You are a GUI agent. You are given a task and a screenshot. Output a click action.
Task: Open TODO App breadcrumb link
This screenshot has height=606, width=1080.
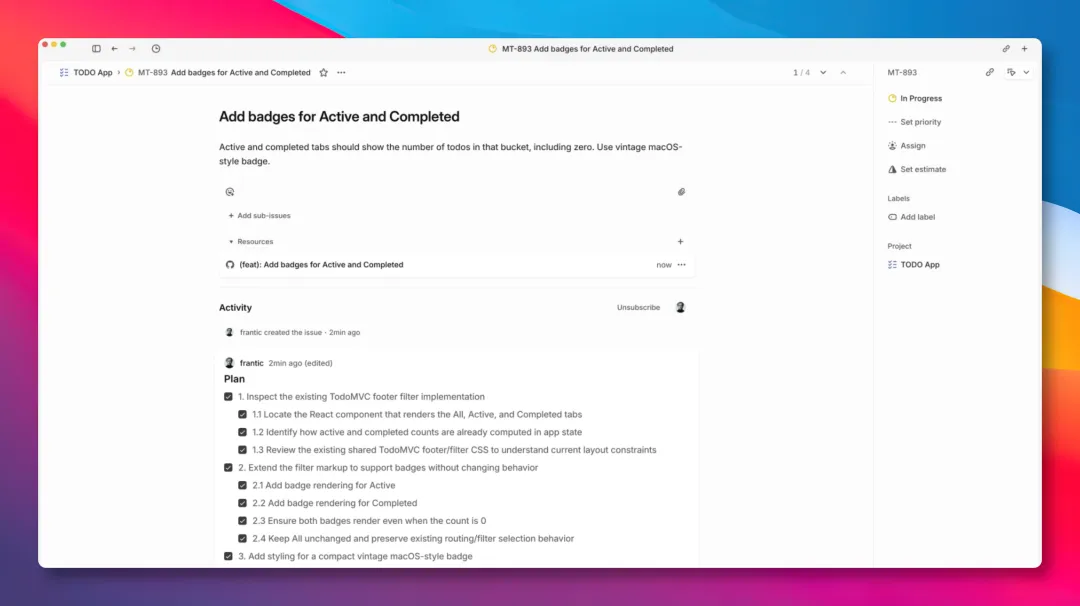coord(92,72)
